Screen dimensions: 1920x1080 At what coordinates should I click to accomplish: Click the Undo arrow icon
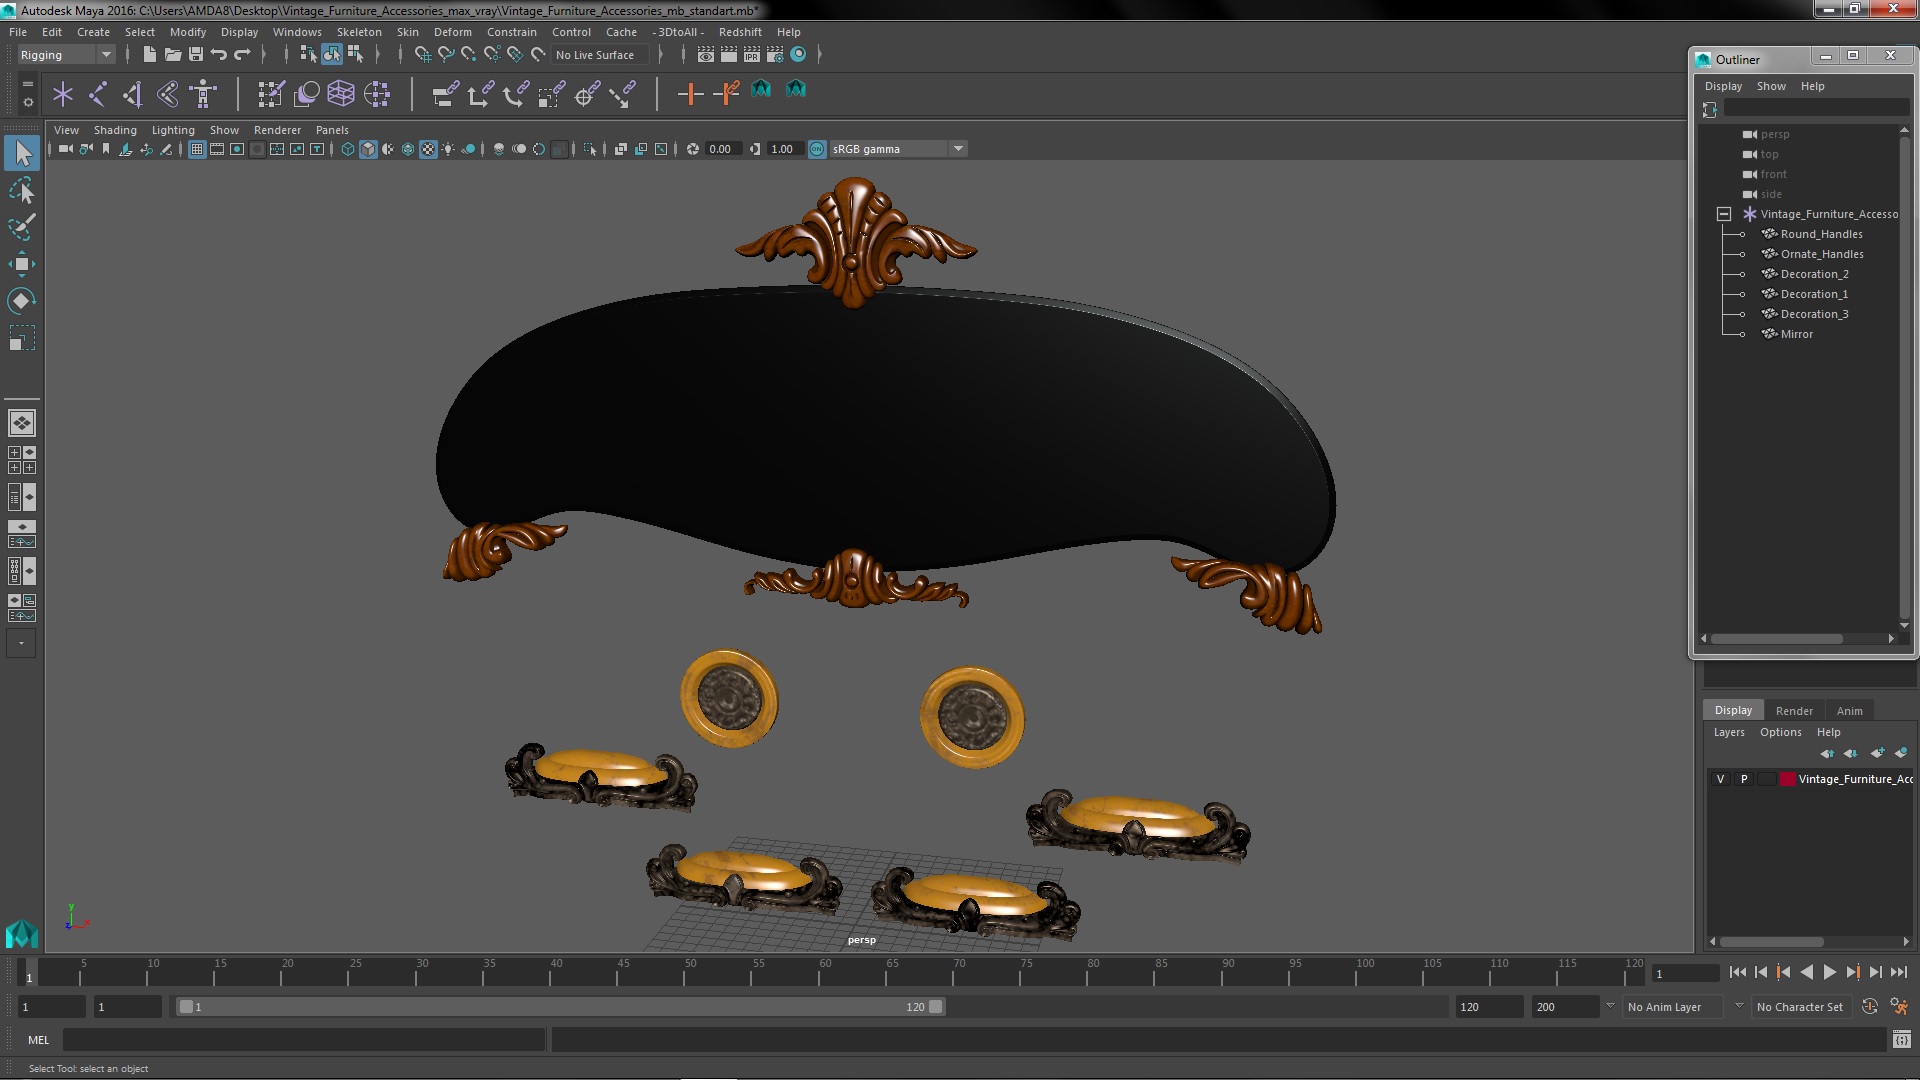point(218,55)
